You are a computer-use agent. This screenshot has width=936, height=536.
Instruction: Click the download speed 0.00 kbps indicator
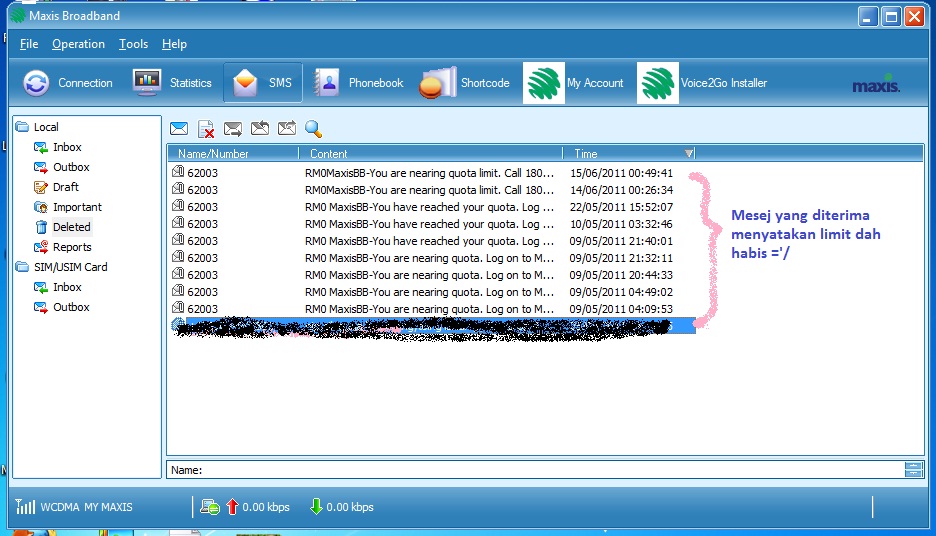342,507
